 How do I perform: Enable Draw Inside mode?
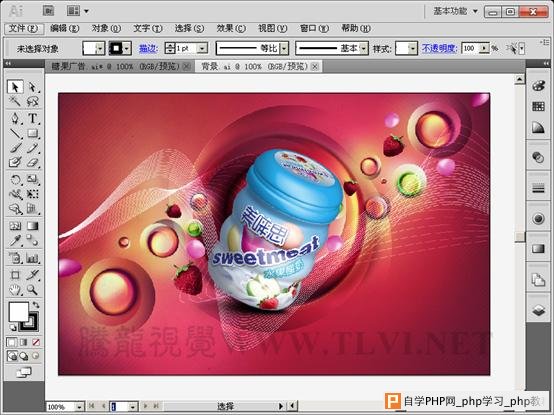tap(36, 356)
